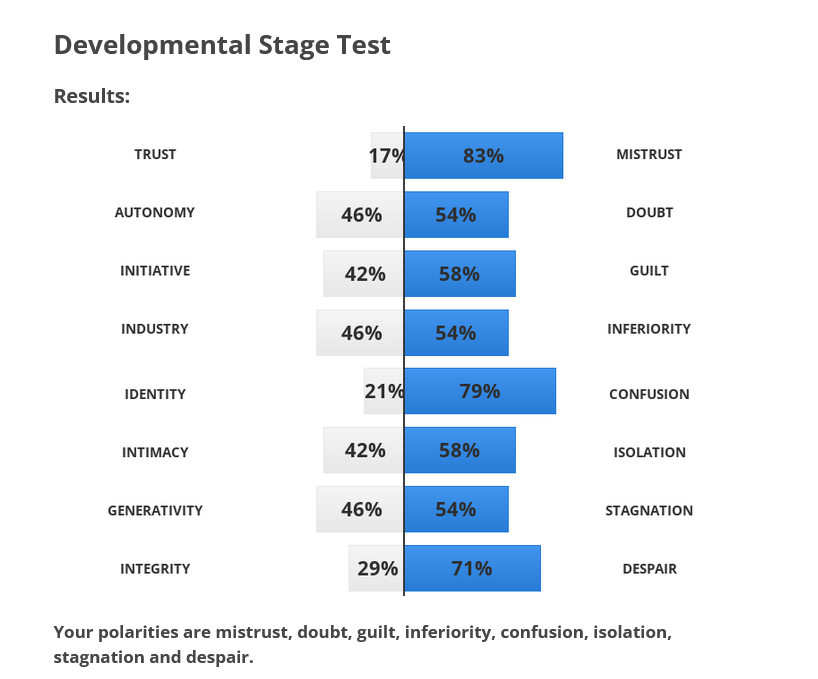818x679 pixels.
Task: Select the 21% Identity gray bar
Action: (383, 391)
